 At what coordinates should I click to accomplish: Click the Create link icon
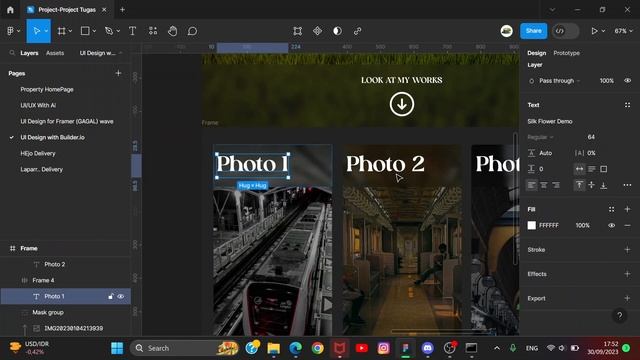[x=358, y=31]
